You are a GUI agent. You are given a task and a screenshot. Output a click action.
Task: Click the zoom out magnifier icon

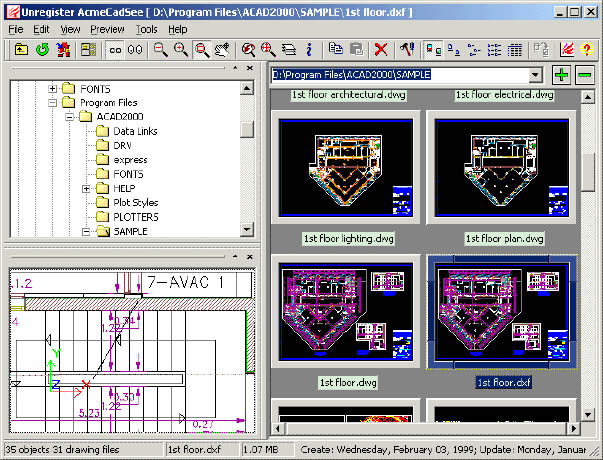[x=160, y=50]
